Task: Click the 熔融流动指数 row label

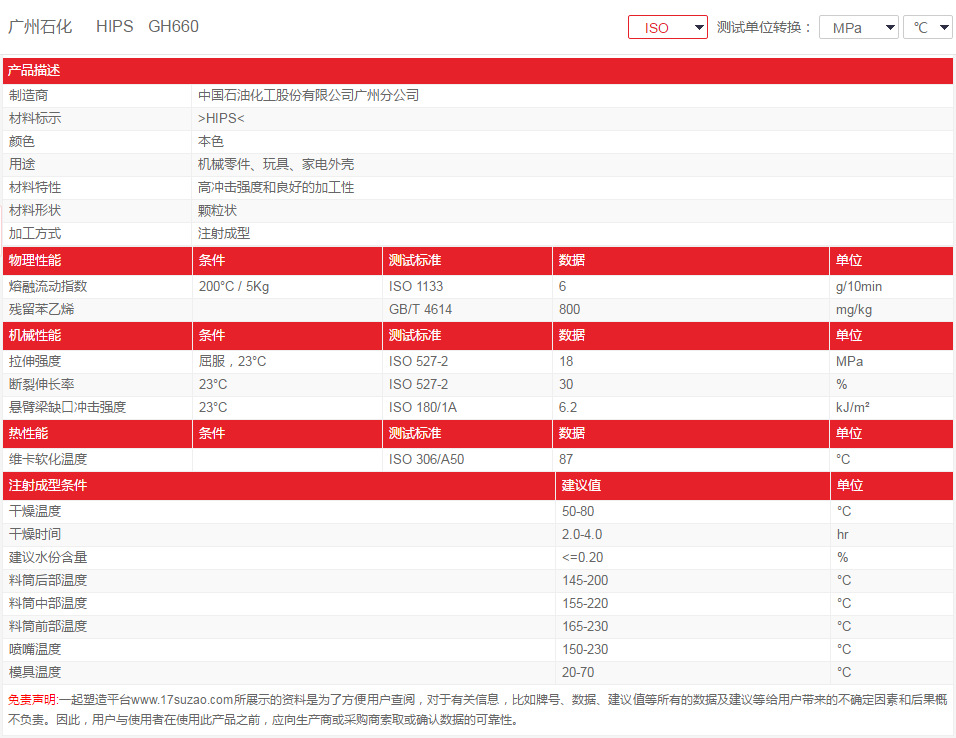Action: click(48, 286)
